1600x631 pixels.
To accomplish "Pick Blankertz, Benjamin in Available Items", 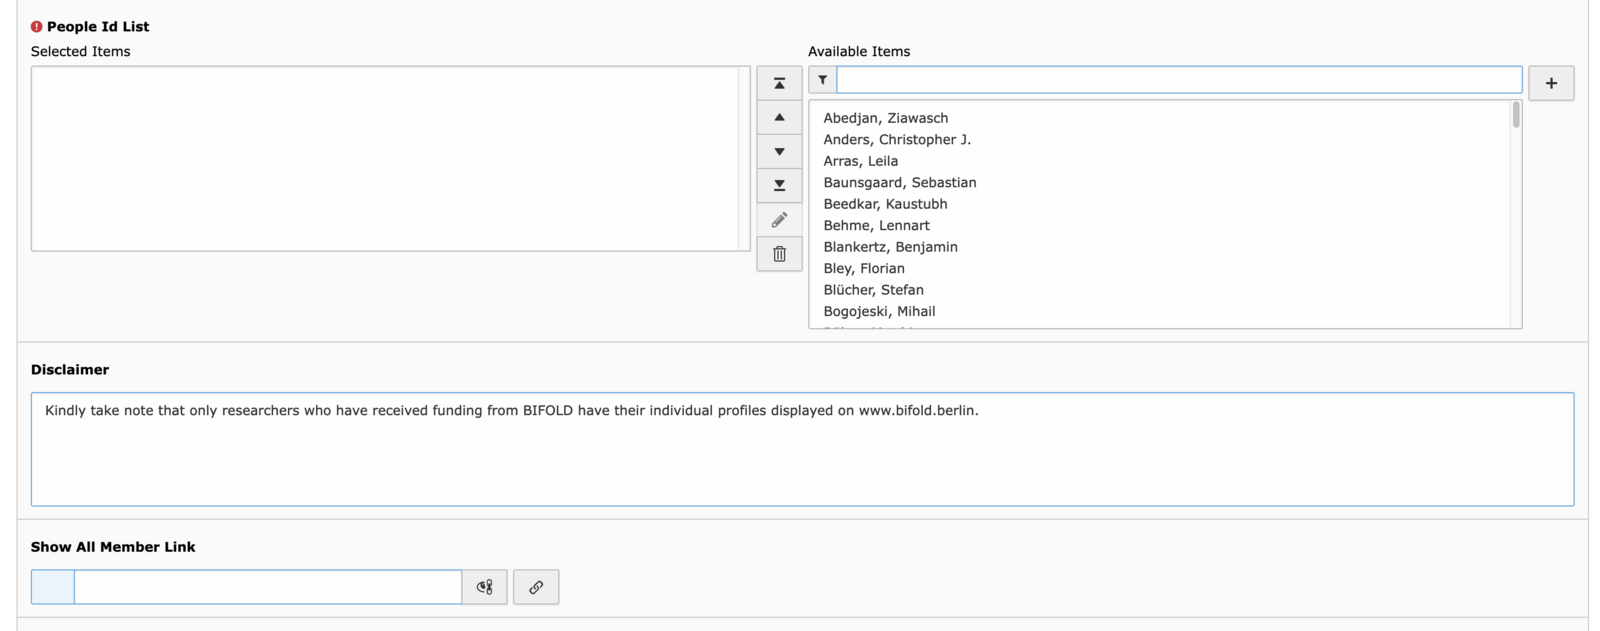I will tap(890, 246).
